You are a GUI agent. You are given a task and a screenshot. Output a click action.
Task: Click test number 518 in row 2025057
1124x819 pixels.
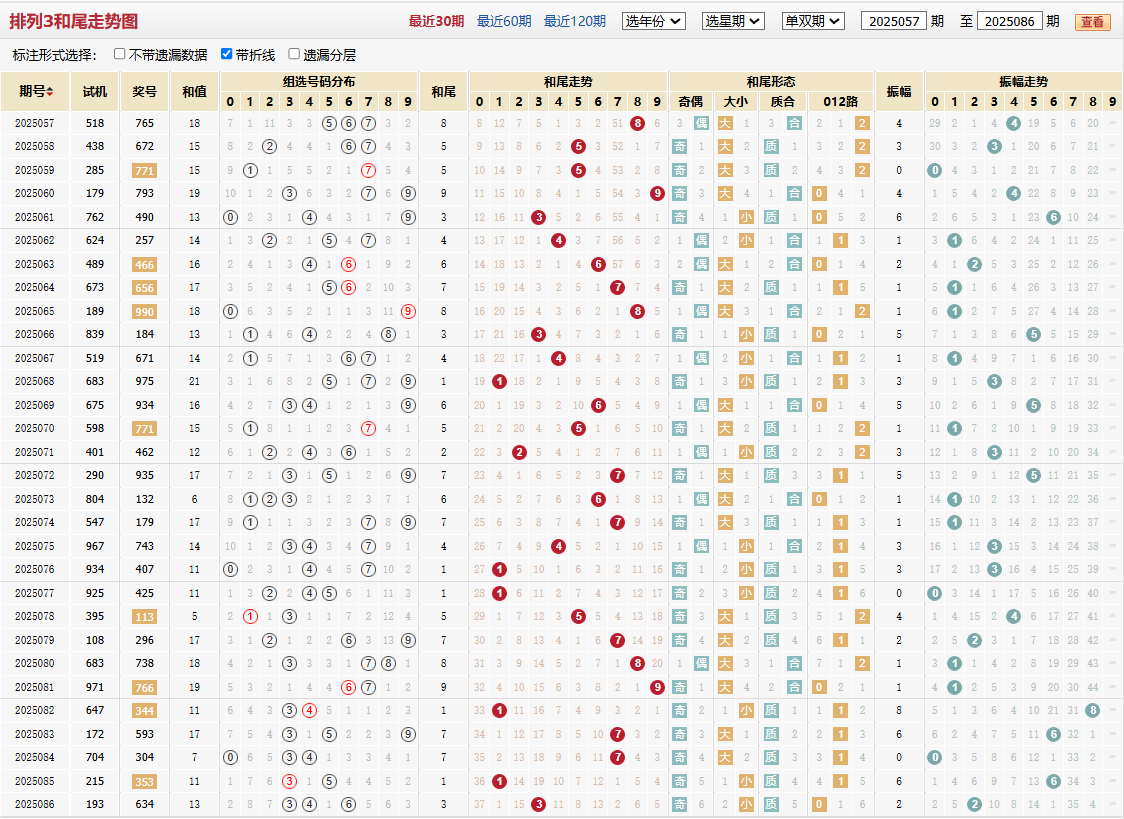tap(95, 123)
